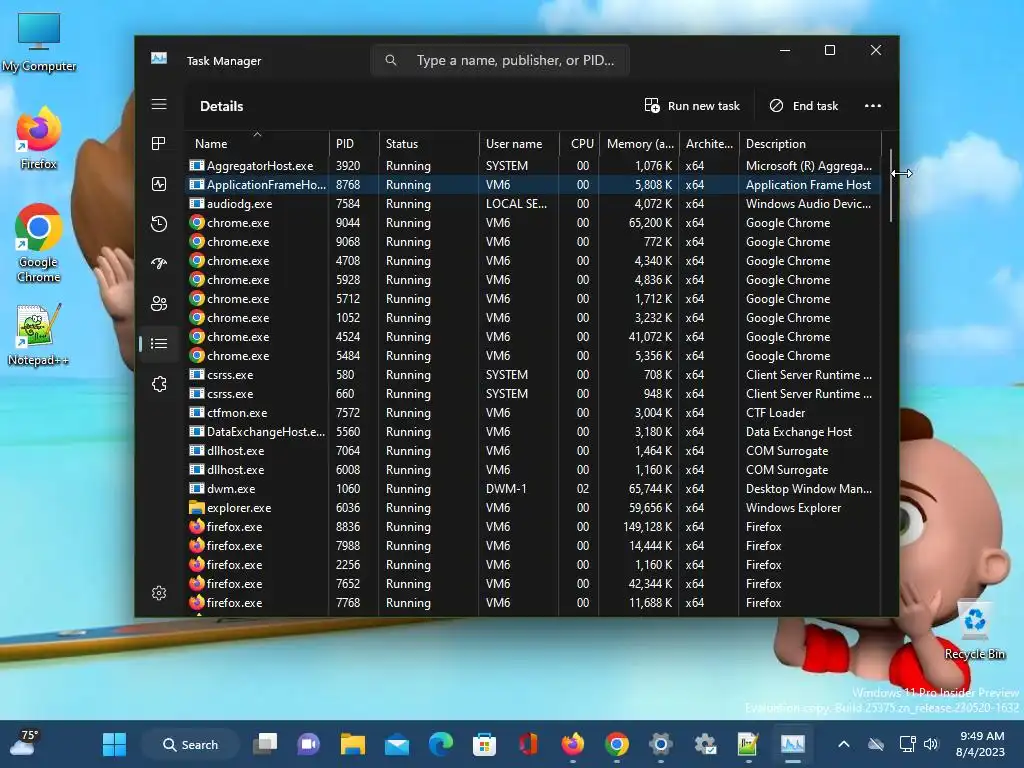Image resolution: width=1024 pixels, height=768 pixels.
Task: Select the audiodg.exe process
Action: tap(533, 204)
